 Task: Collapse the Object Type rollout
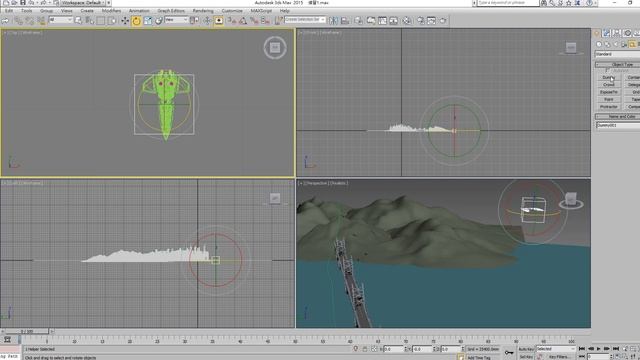618,64
